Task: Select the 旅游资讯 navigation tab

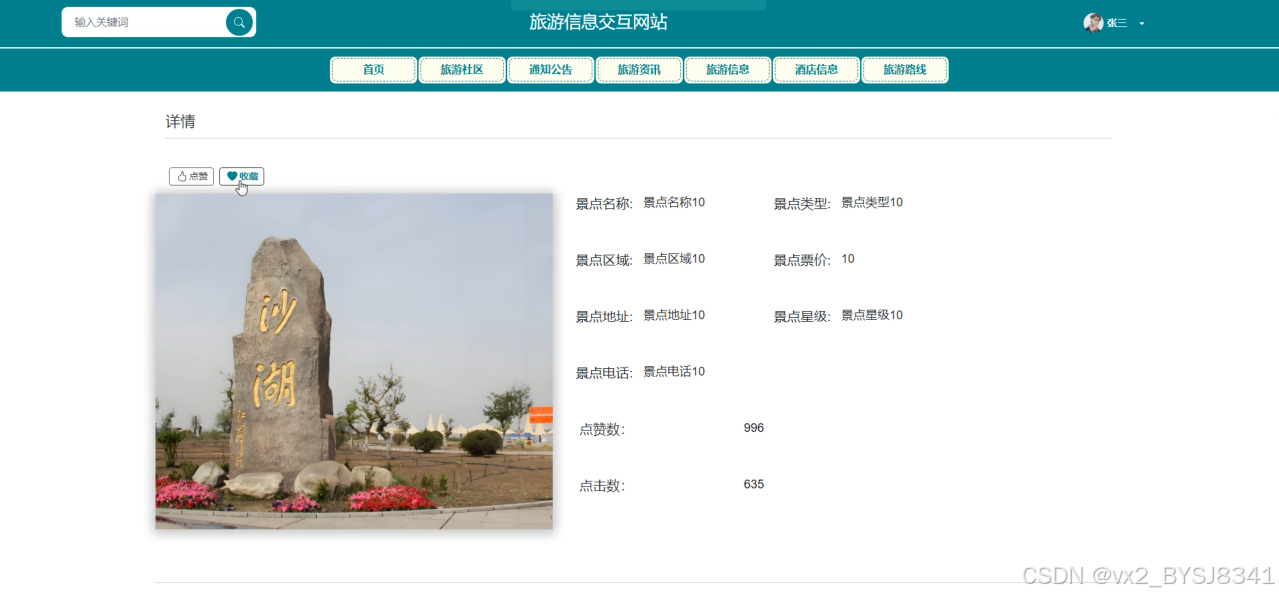Action: pyautogui.click(x=639, y=70)
